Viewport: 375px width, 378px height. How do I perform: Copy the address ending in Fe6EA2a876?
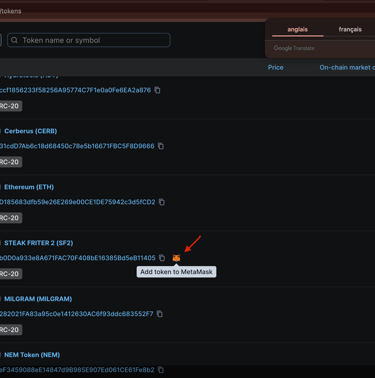157,90
